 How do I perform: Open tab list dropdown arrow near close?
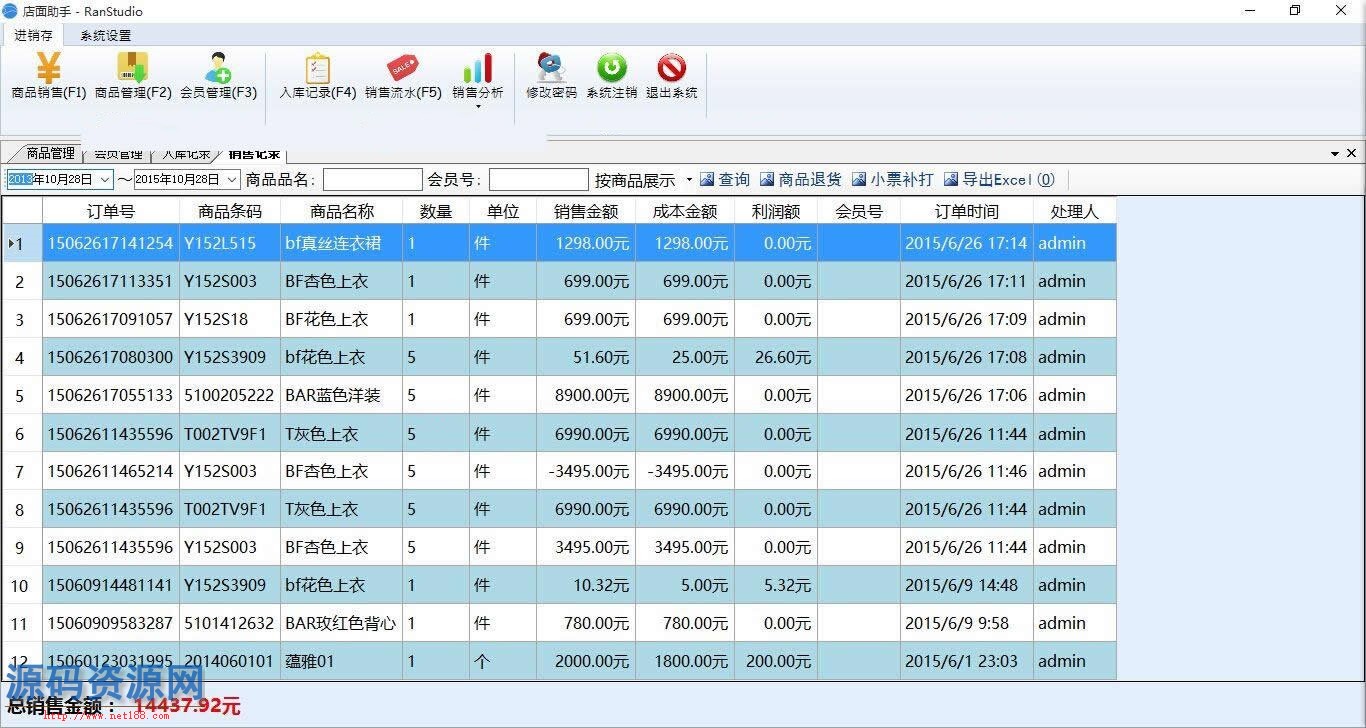tap(1335, 154)
